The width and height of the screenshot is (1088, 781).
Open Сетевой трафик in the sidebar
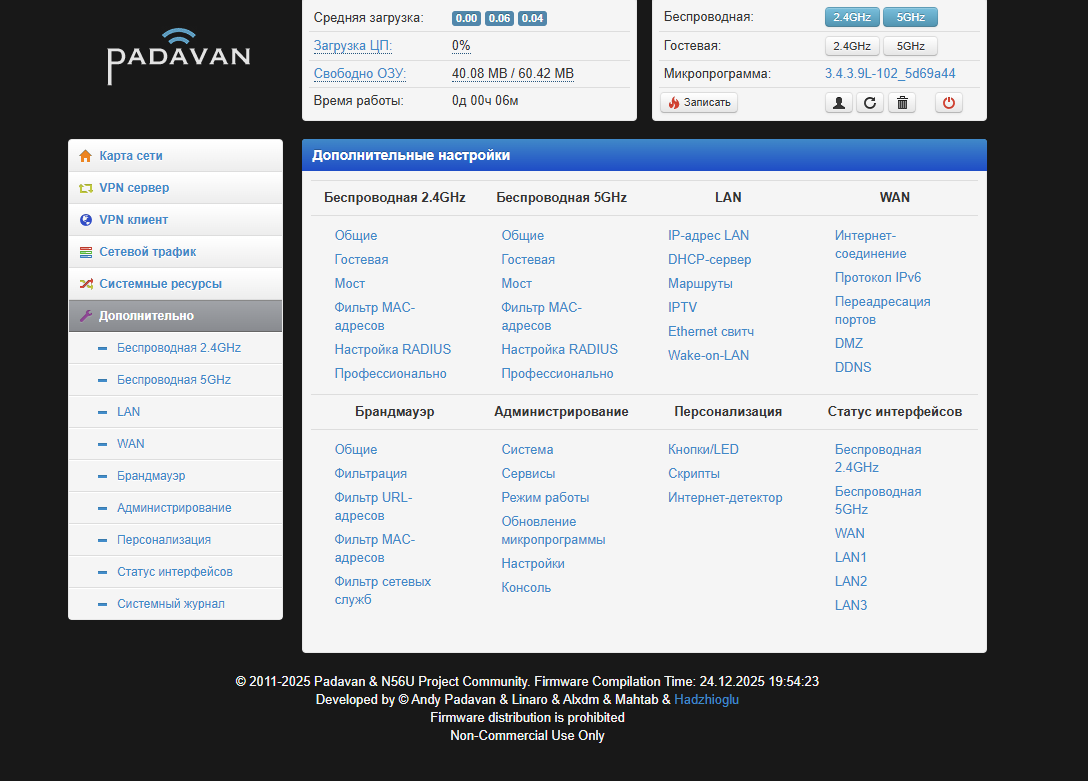(147, 252)
